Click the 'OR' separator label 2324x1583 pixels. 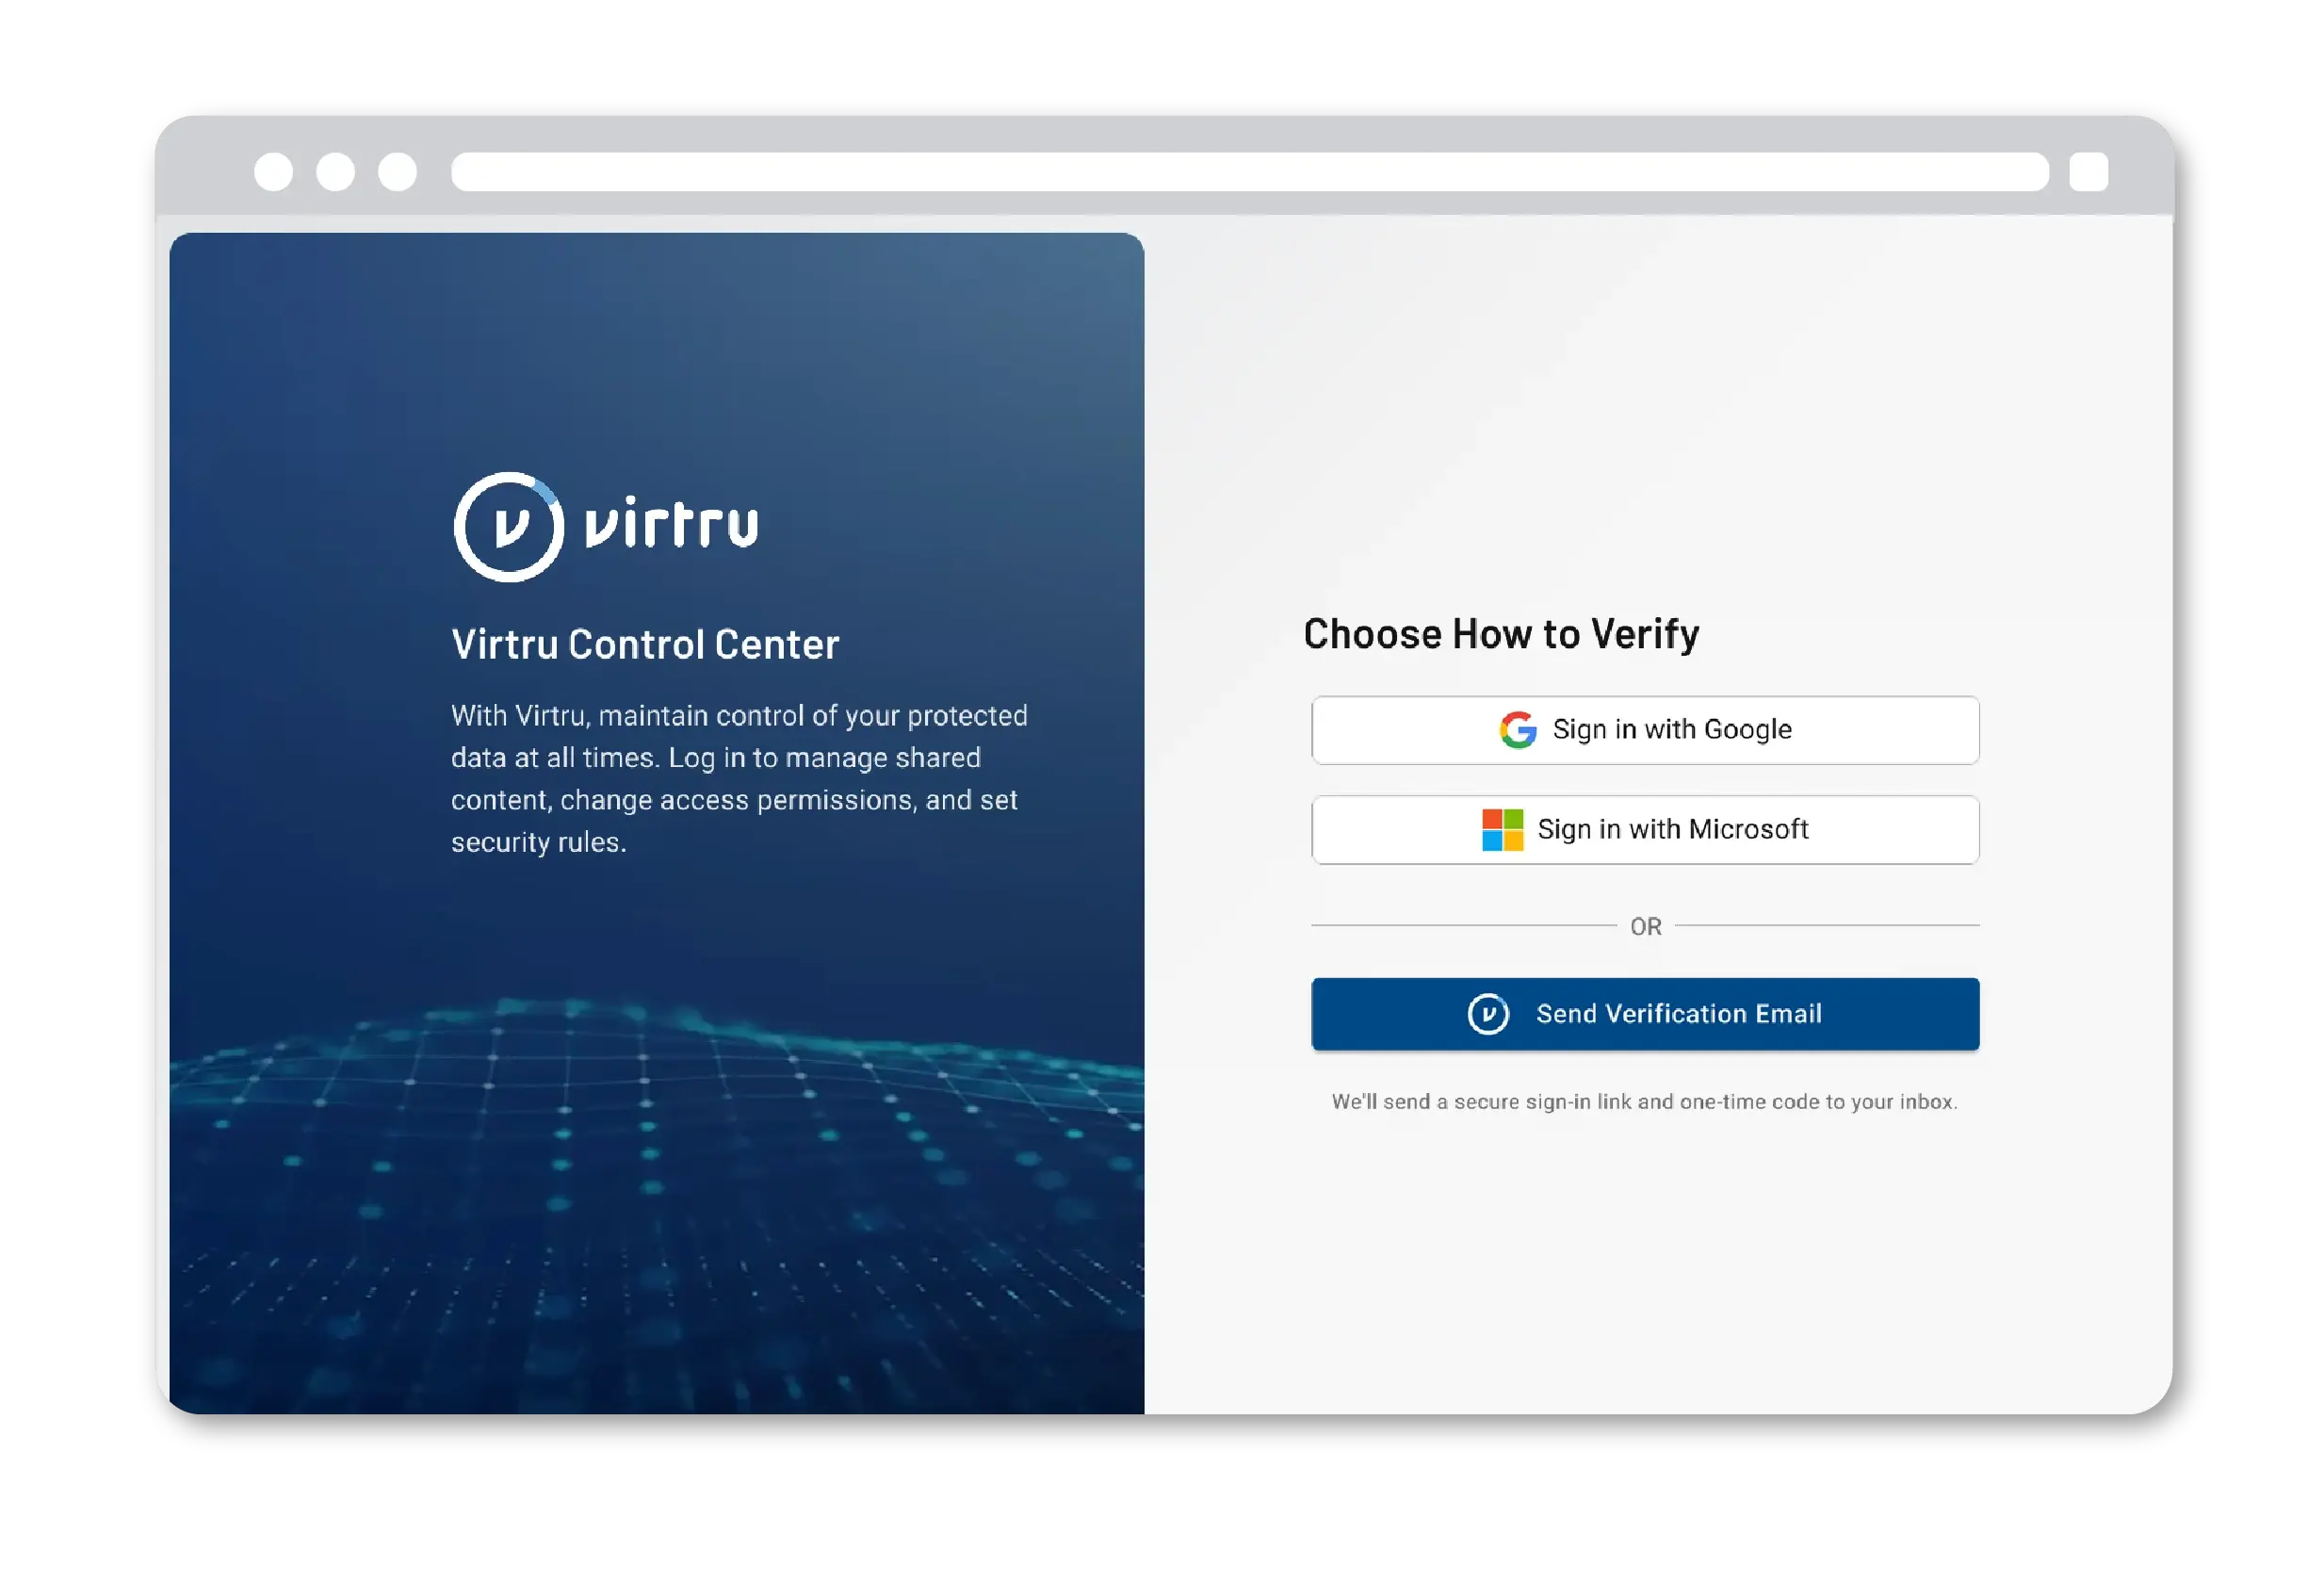(1645, 926)
